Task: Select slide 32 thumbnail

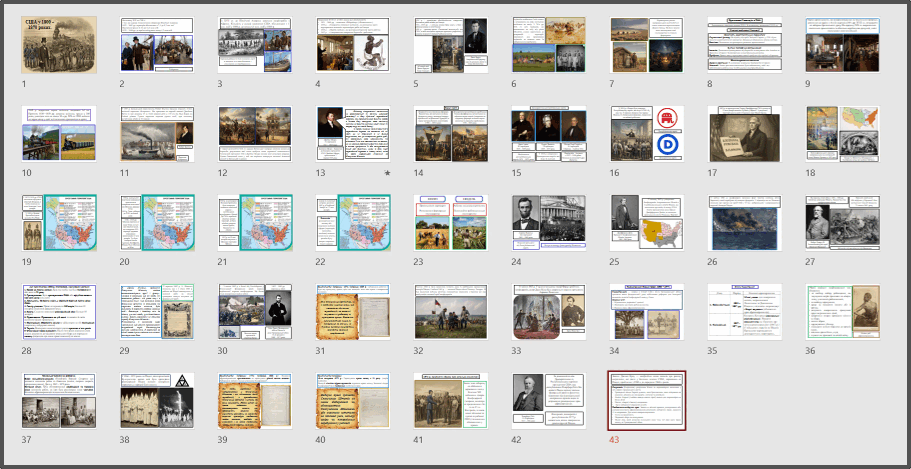Action: (x=451, y=312)
